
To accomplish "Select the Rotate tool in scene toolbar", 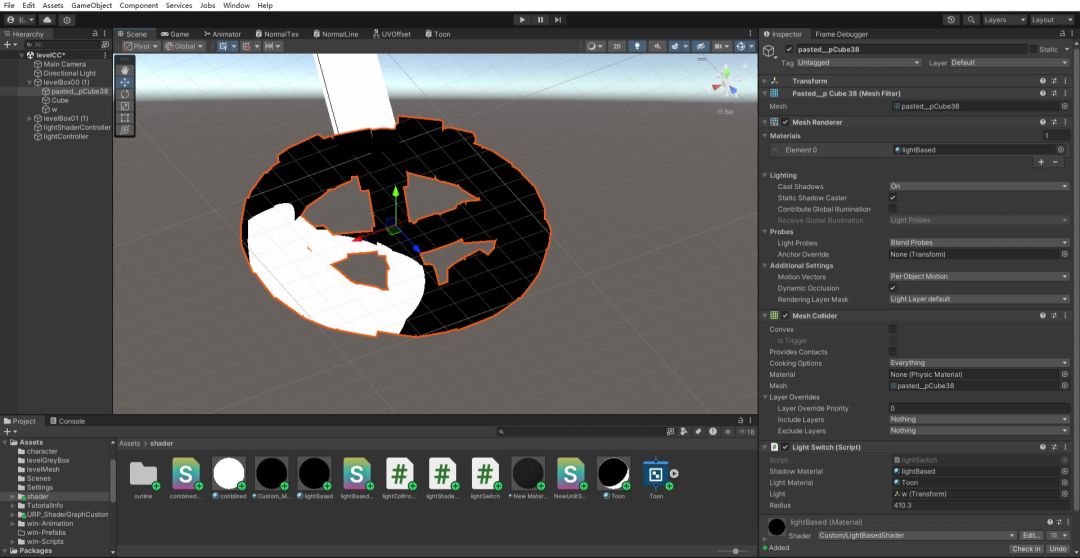I will (x=125, y=94).
